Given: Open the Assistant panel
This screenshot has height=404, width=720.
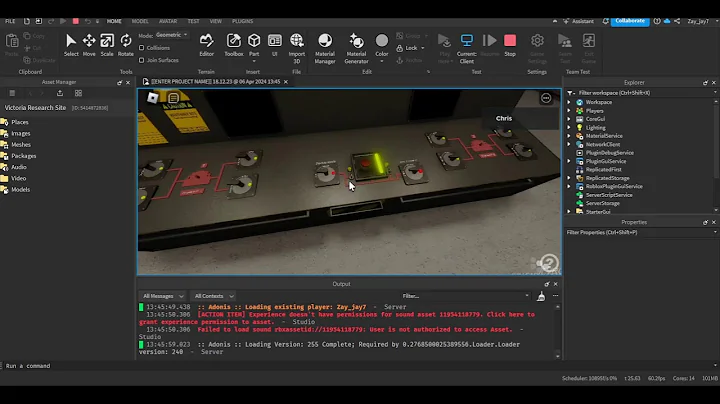Looking at the screenshot, I should click(579, 21).
